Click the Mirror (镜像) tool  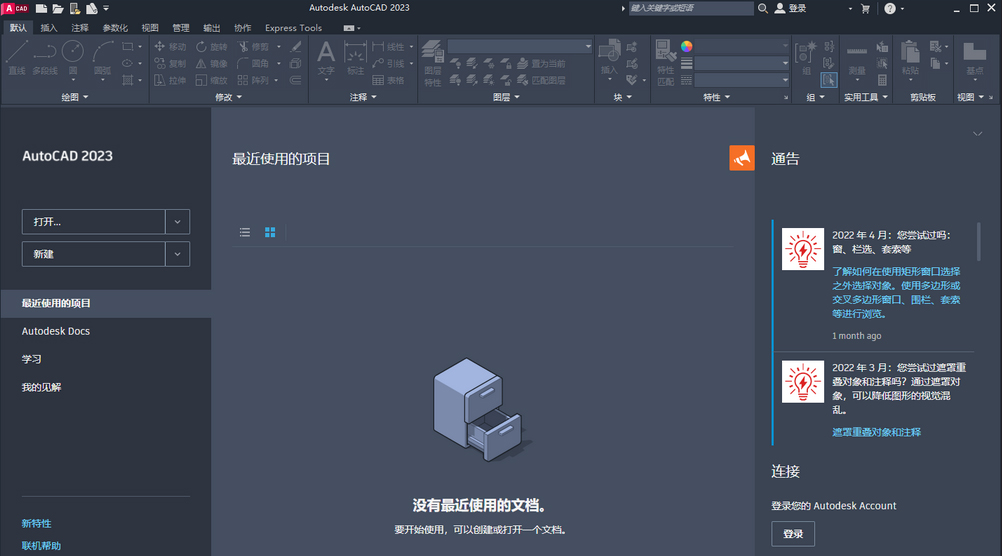point(212,63)
